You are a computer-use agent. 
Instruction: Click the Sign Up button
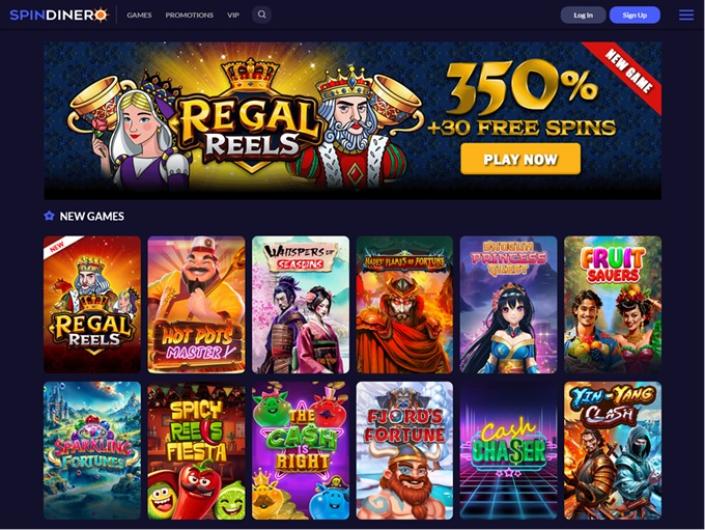click(634, 15)
